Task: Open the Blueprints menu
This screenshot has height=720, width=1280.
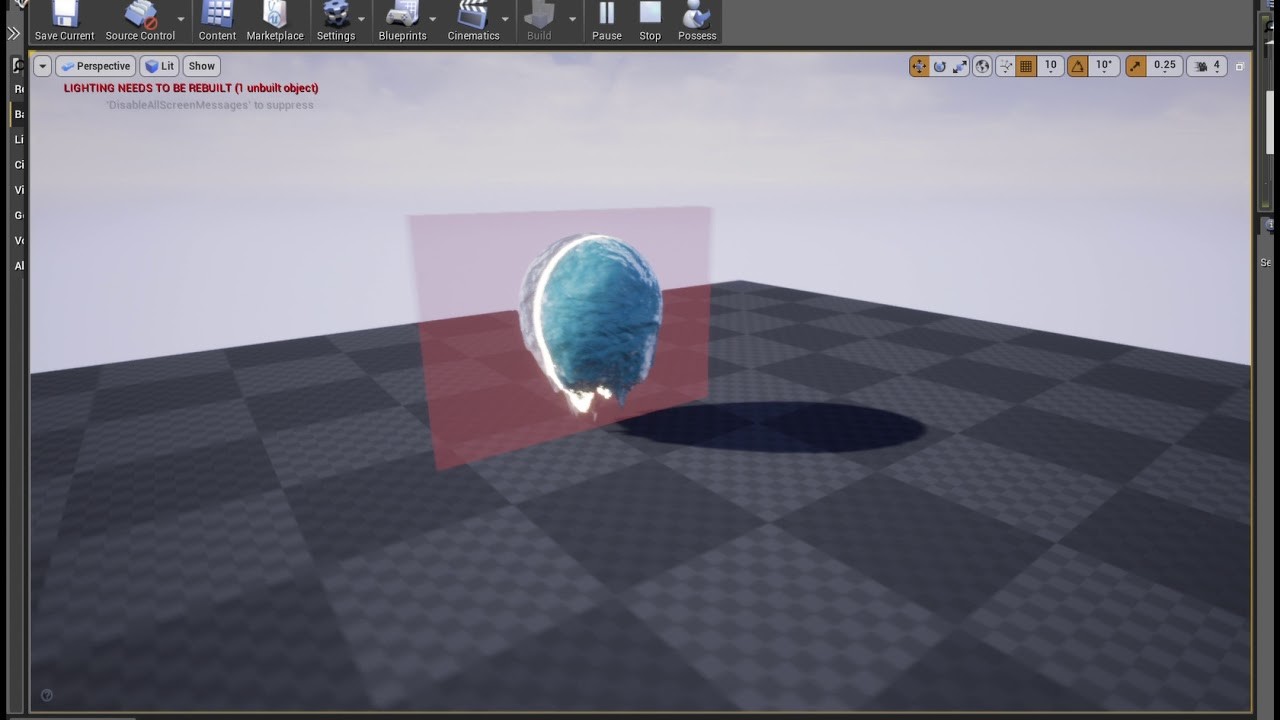Action: pyautogui.click(x=402, y=20)
